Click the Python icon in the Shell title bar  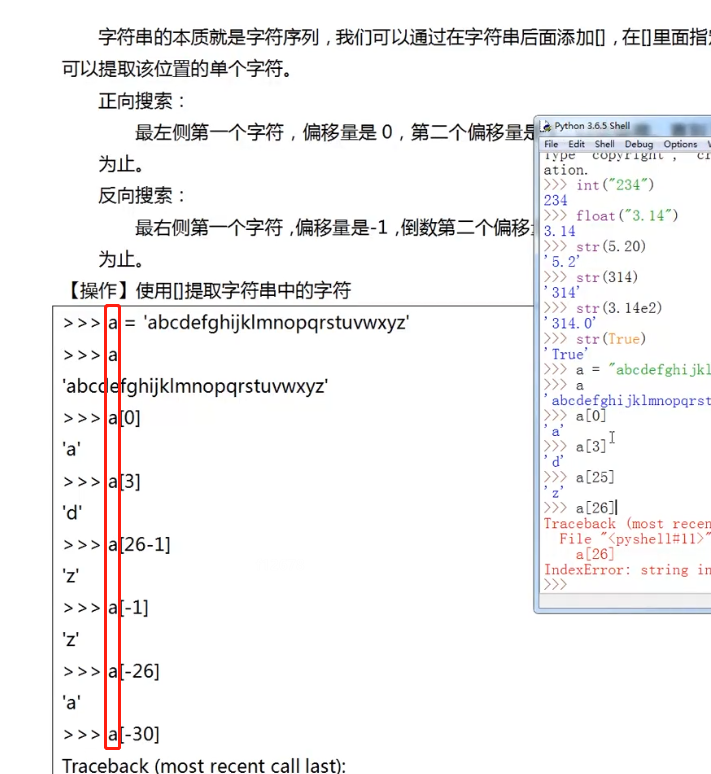click(547, 126)
